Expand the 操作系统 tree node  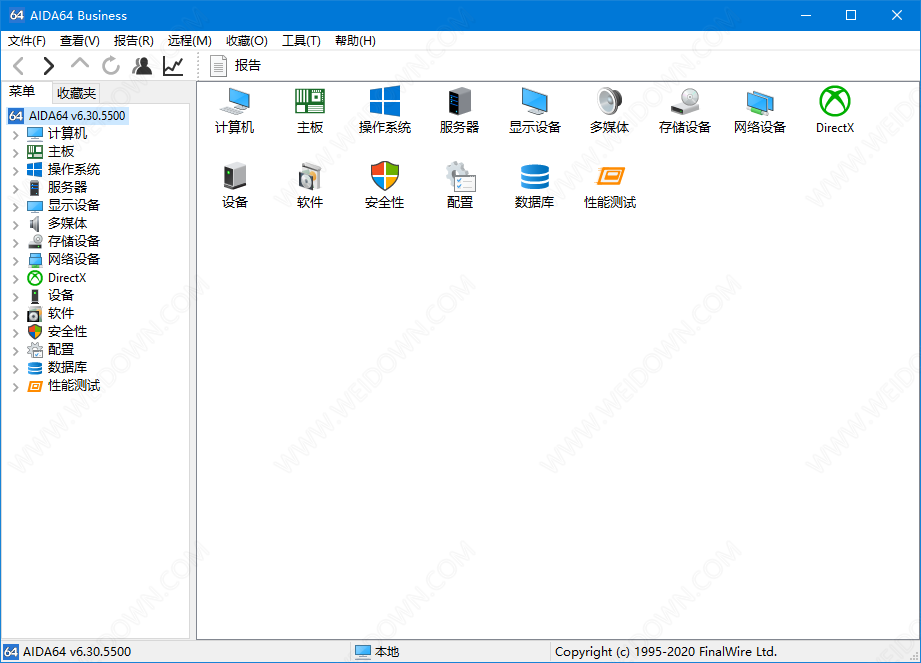point(15,170)
